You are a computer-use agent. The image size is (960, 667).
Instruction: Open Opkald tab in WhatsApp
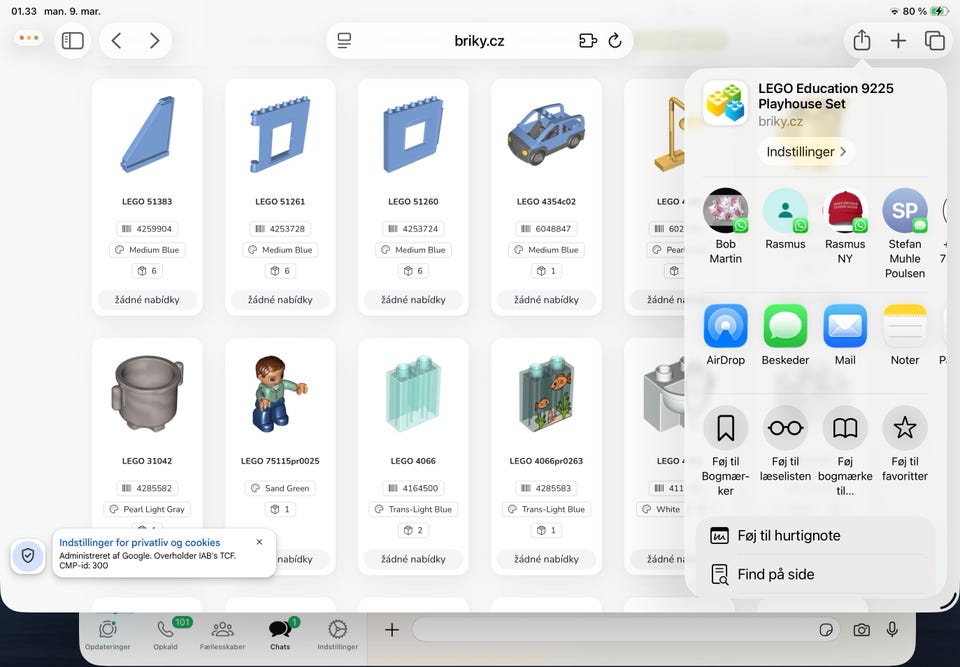click(x=165, y=635)
